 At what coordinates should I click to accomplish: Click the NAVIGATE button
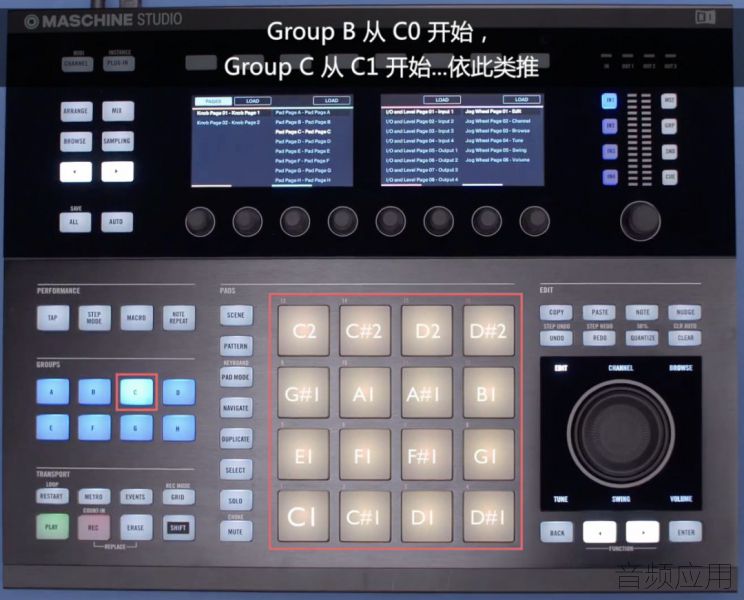236,408
